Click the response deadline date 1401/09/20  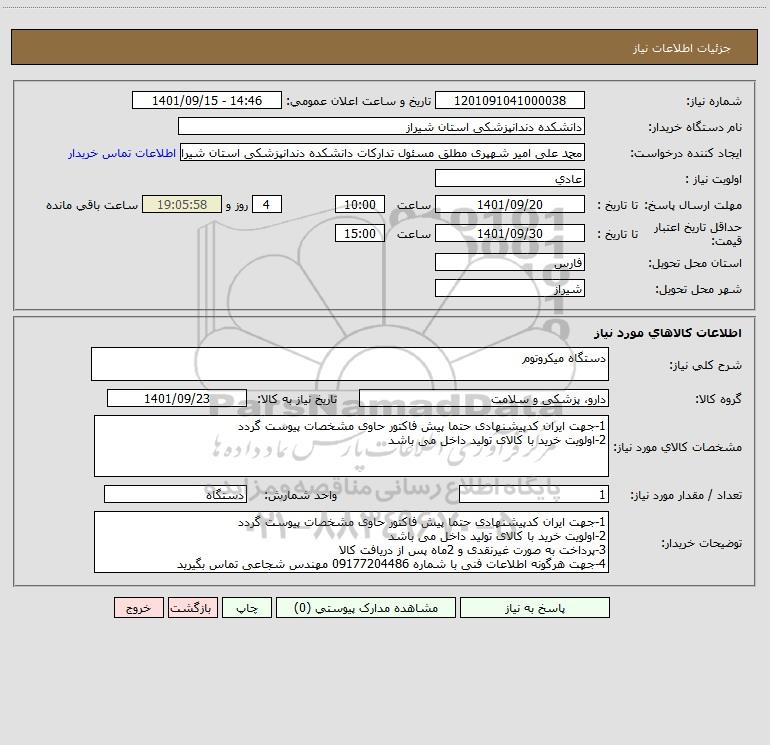tap(510, 204)
